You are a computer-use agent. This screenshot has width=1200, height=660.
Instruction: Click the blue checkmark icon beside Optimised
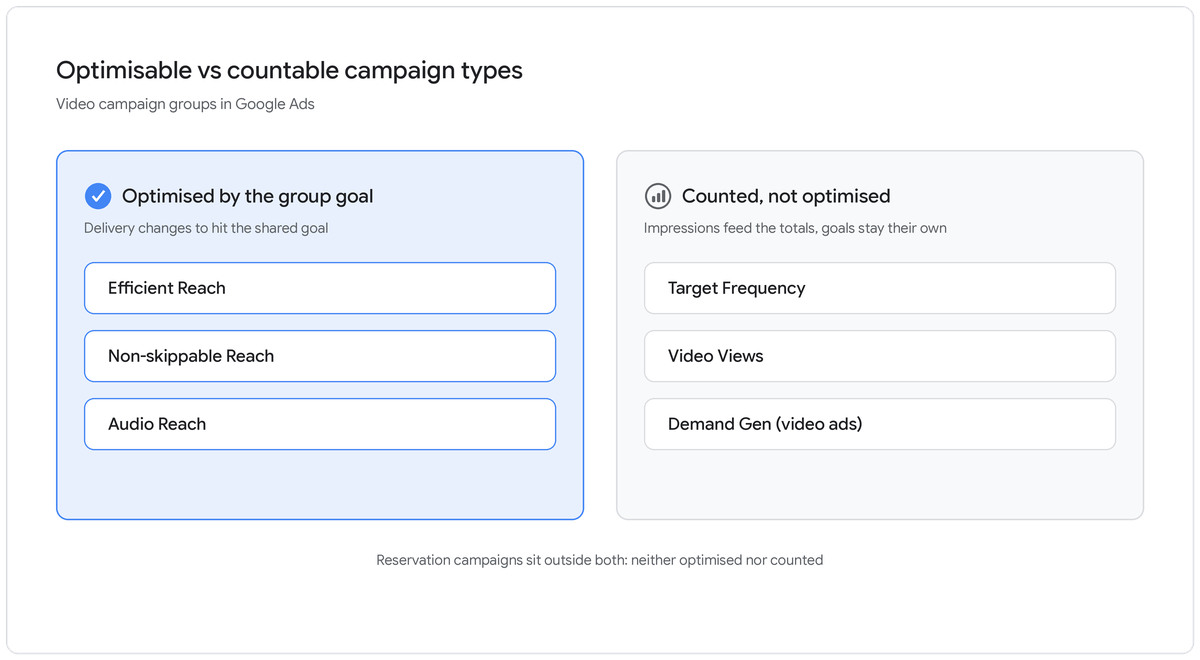[x=98, y=196]
